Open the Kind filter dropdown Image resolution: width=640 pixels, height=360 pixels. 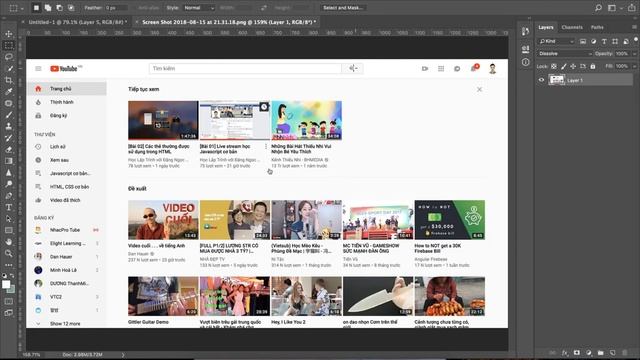557,41
